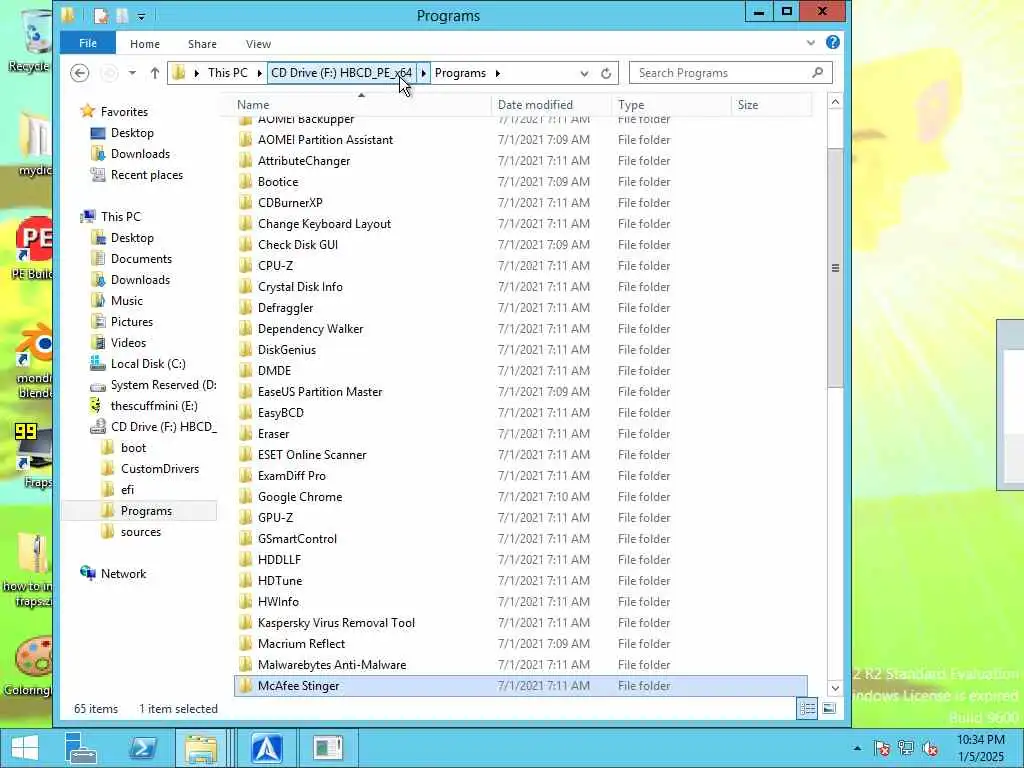Screen dimensions: 1024x768
Task: Select the CDBurnerXP folder icon
Action: [245, 202]
